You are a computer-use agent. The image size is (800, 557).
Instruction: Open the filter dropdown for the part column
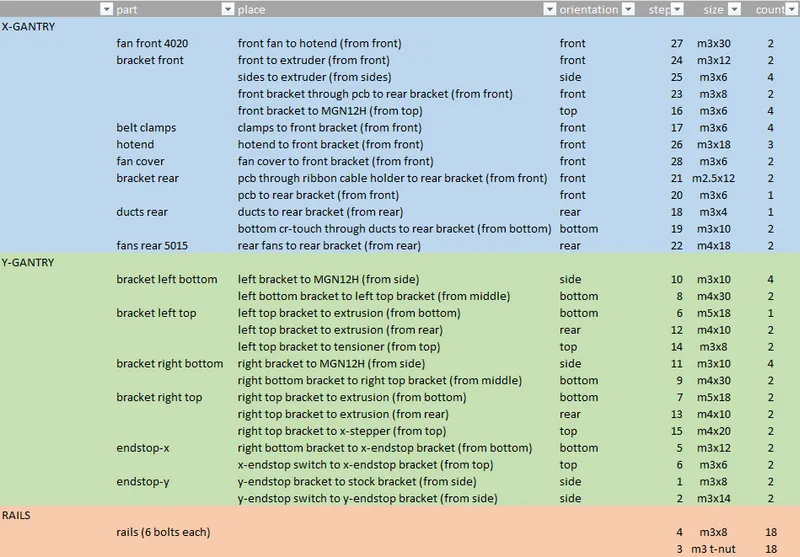pyautogui.click(x=228, y=9)
